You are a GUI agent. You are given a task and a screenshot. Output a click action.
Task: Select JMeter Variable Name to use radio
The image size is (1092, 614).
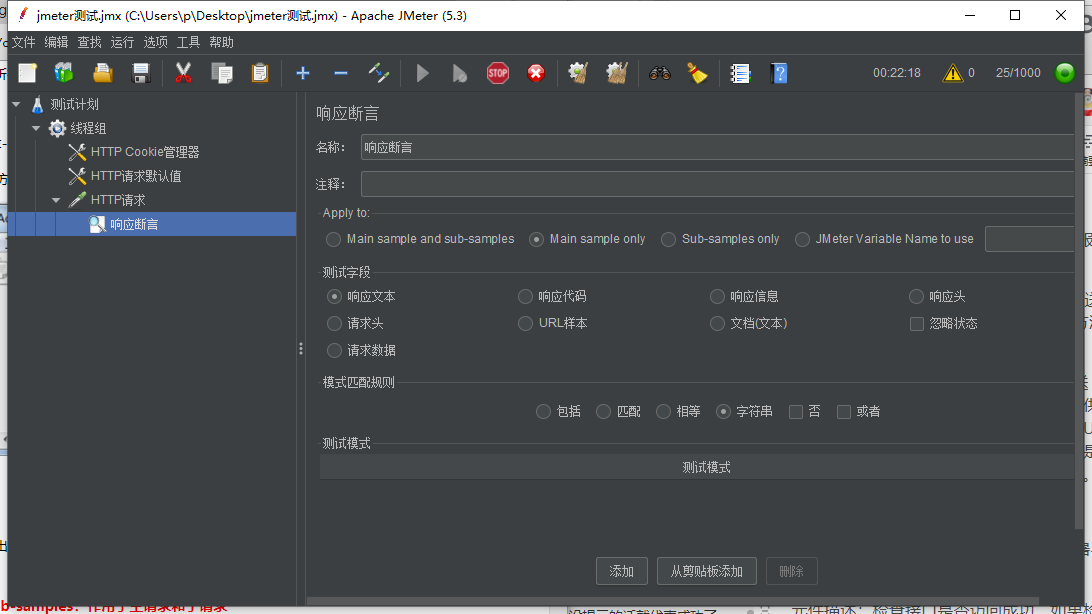click(802, 239)
